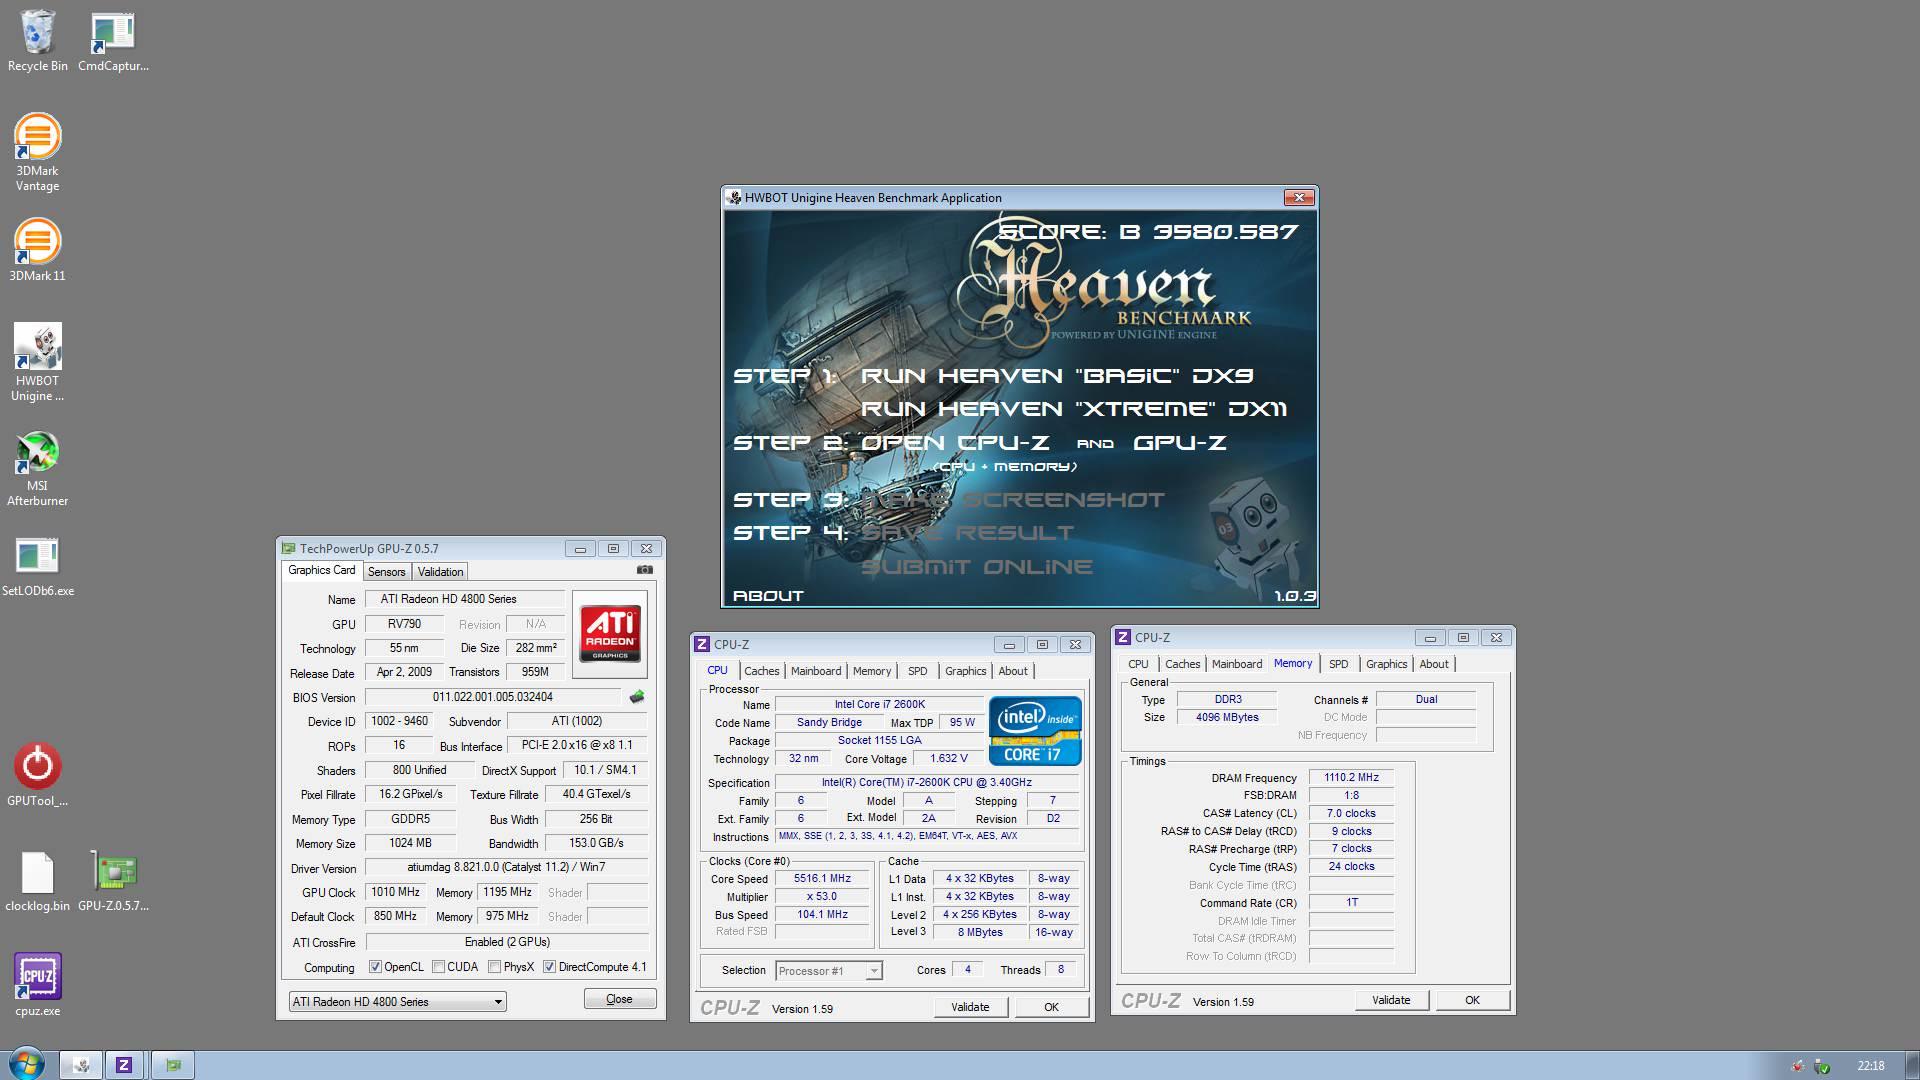Click Save Result in Heaven window
1920x1080 pixels.
(x=967, y=533)
